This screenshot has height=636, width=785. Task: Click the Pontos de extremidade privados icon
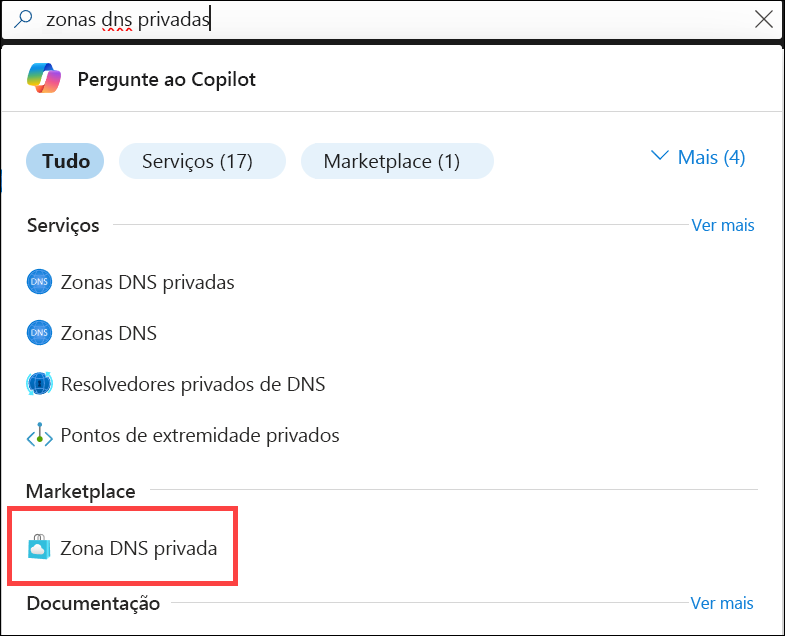[x=39, y=436]
